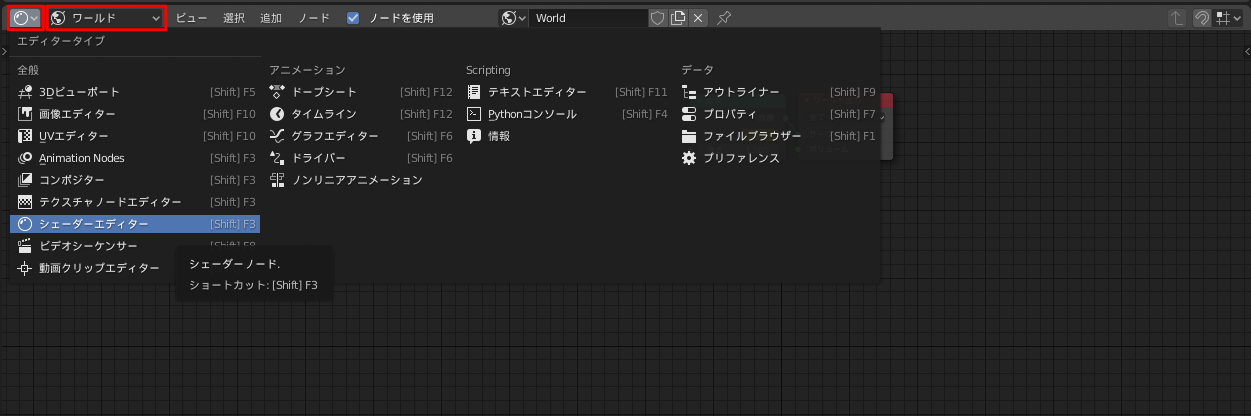Switch to ビデオシーケンサー

135,246
